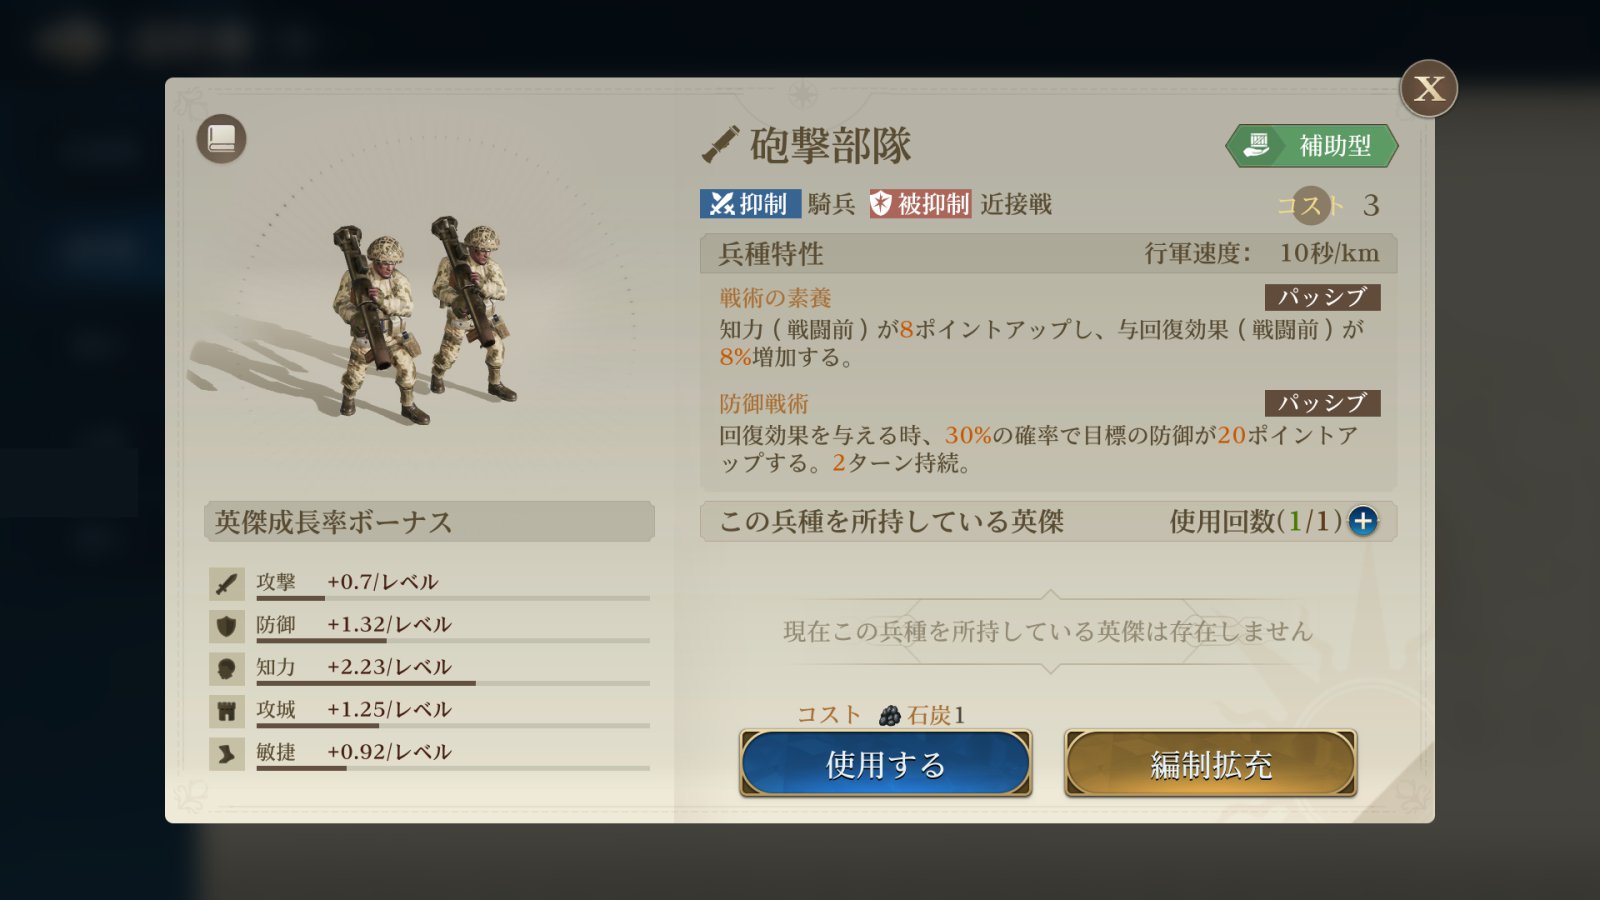Click the 防御戦術 passive skill title
The width and height of the screenshot is (1600, 900).
pos(764,404)
